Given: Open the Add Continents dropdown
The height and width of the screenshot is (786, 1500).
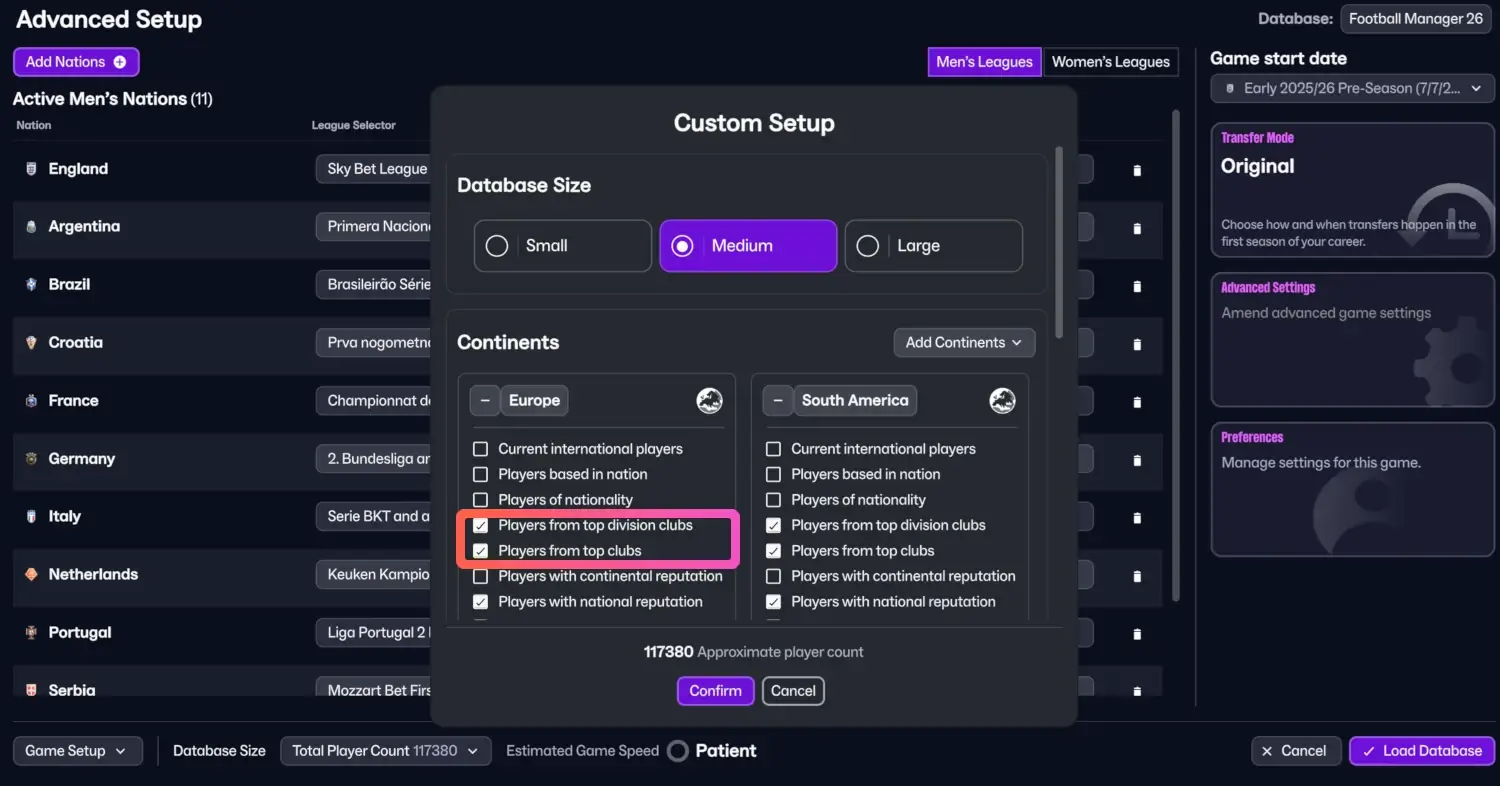Looking at the screenshot, I should click(964, 343).
